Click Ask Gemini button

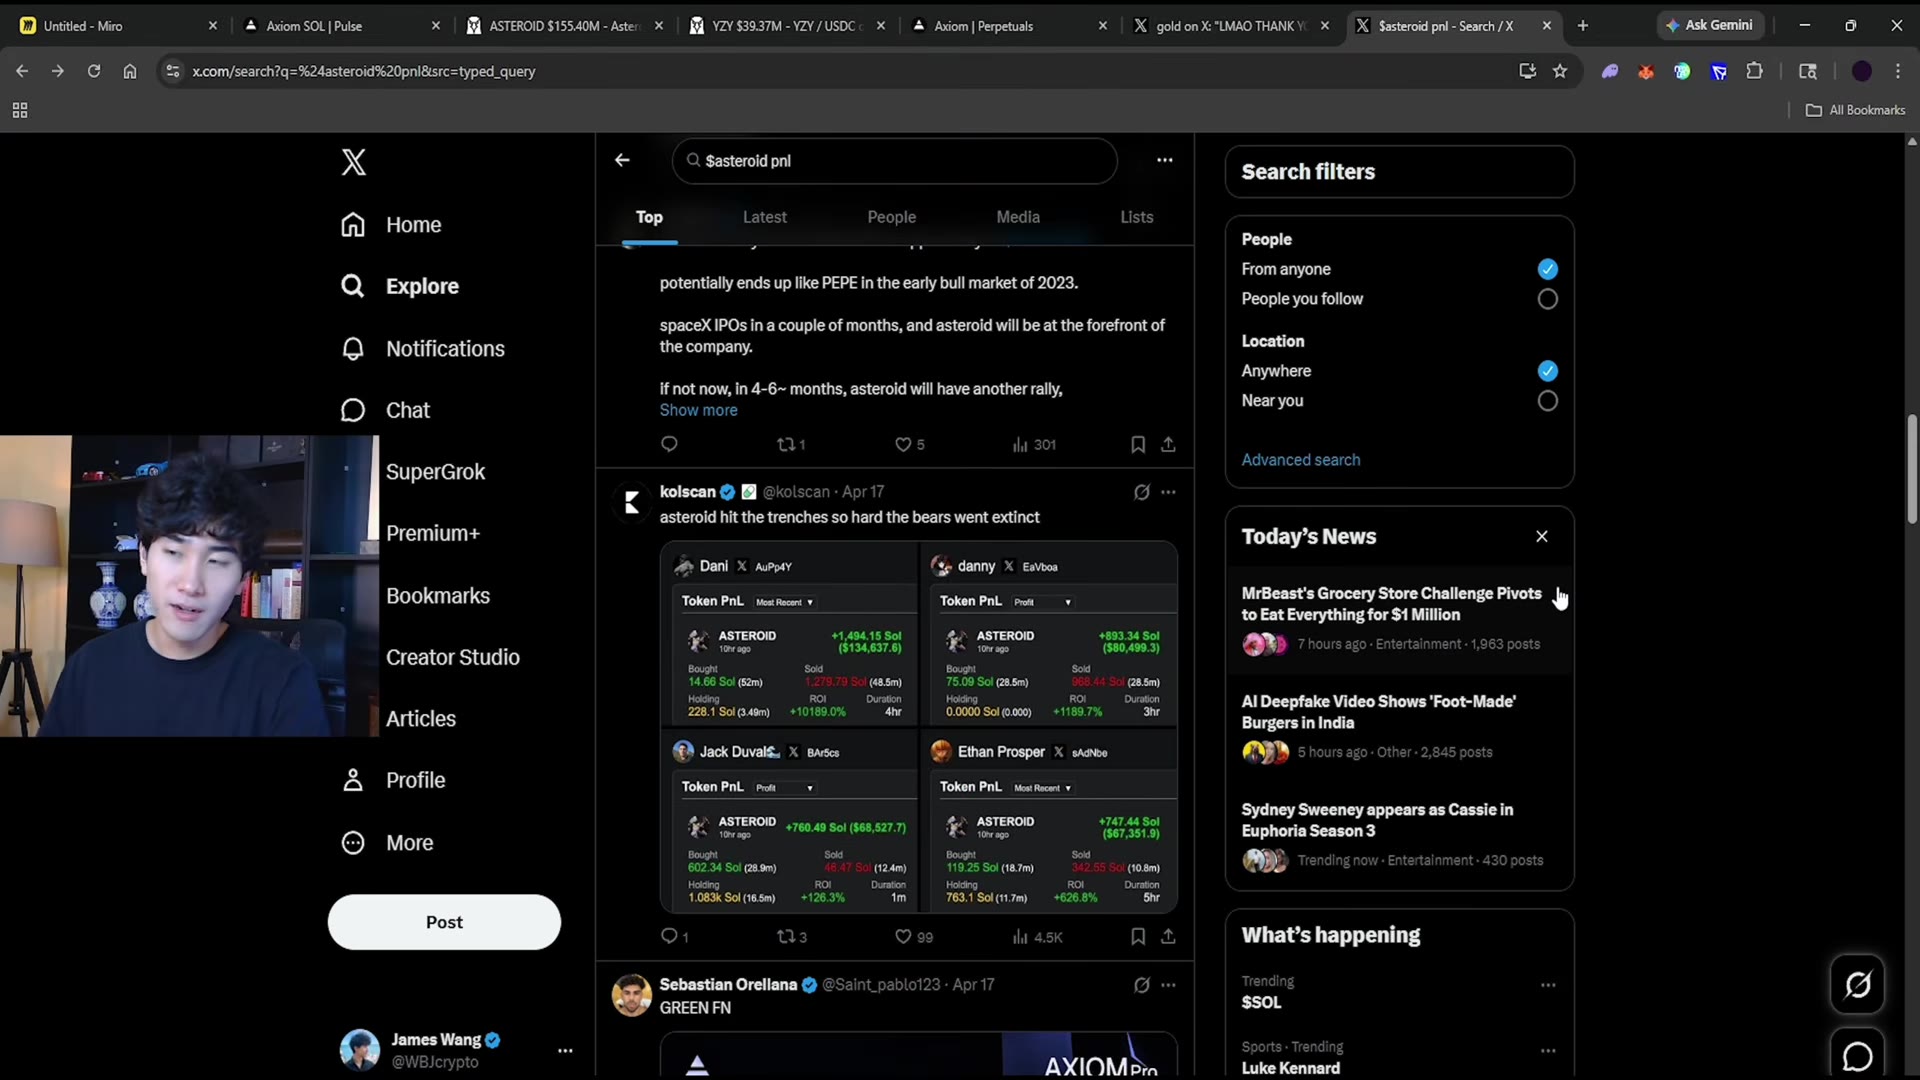[x=1710, y=26]
